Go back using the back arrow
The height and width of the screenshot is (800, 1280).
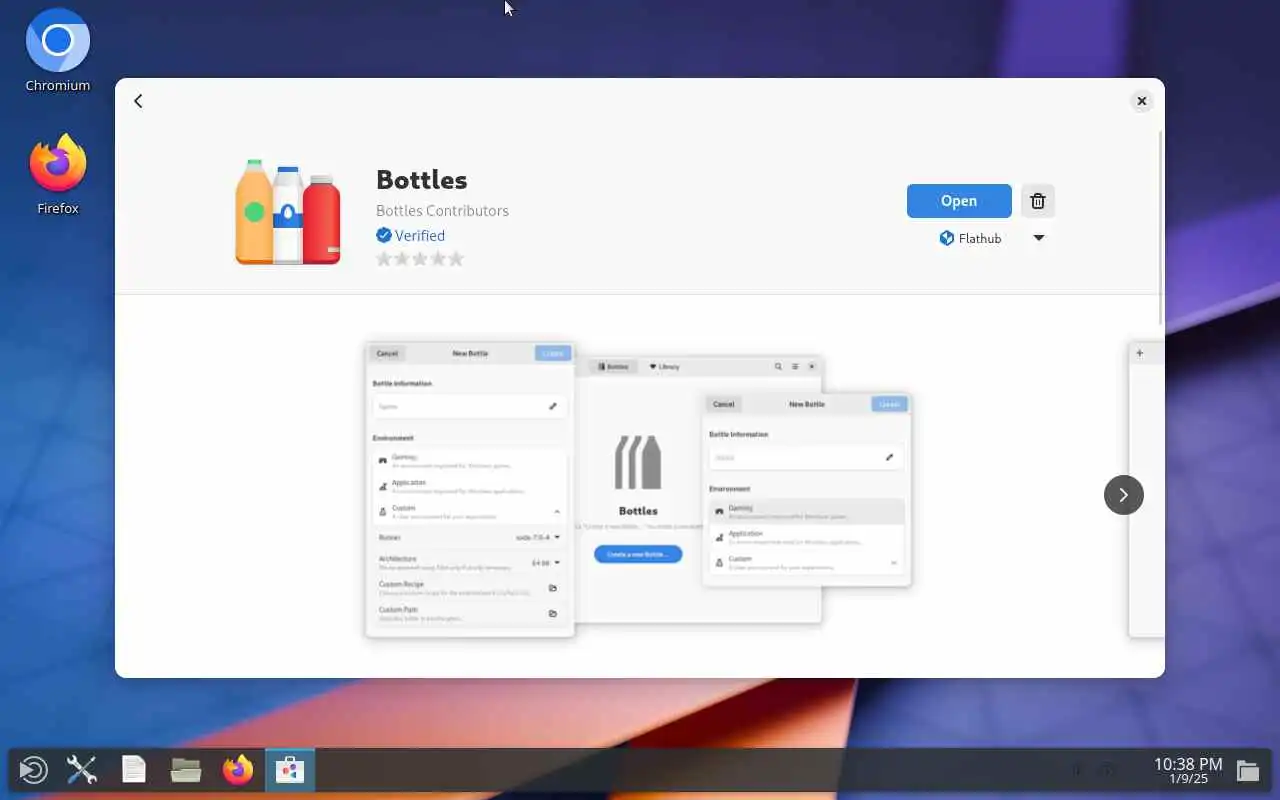click(138, 101)
